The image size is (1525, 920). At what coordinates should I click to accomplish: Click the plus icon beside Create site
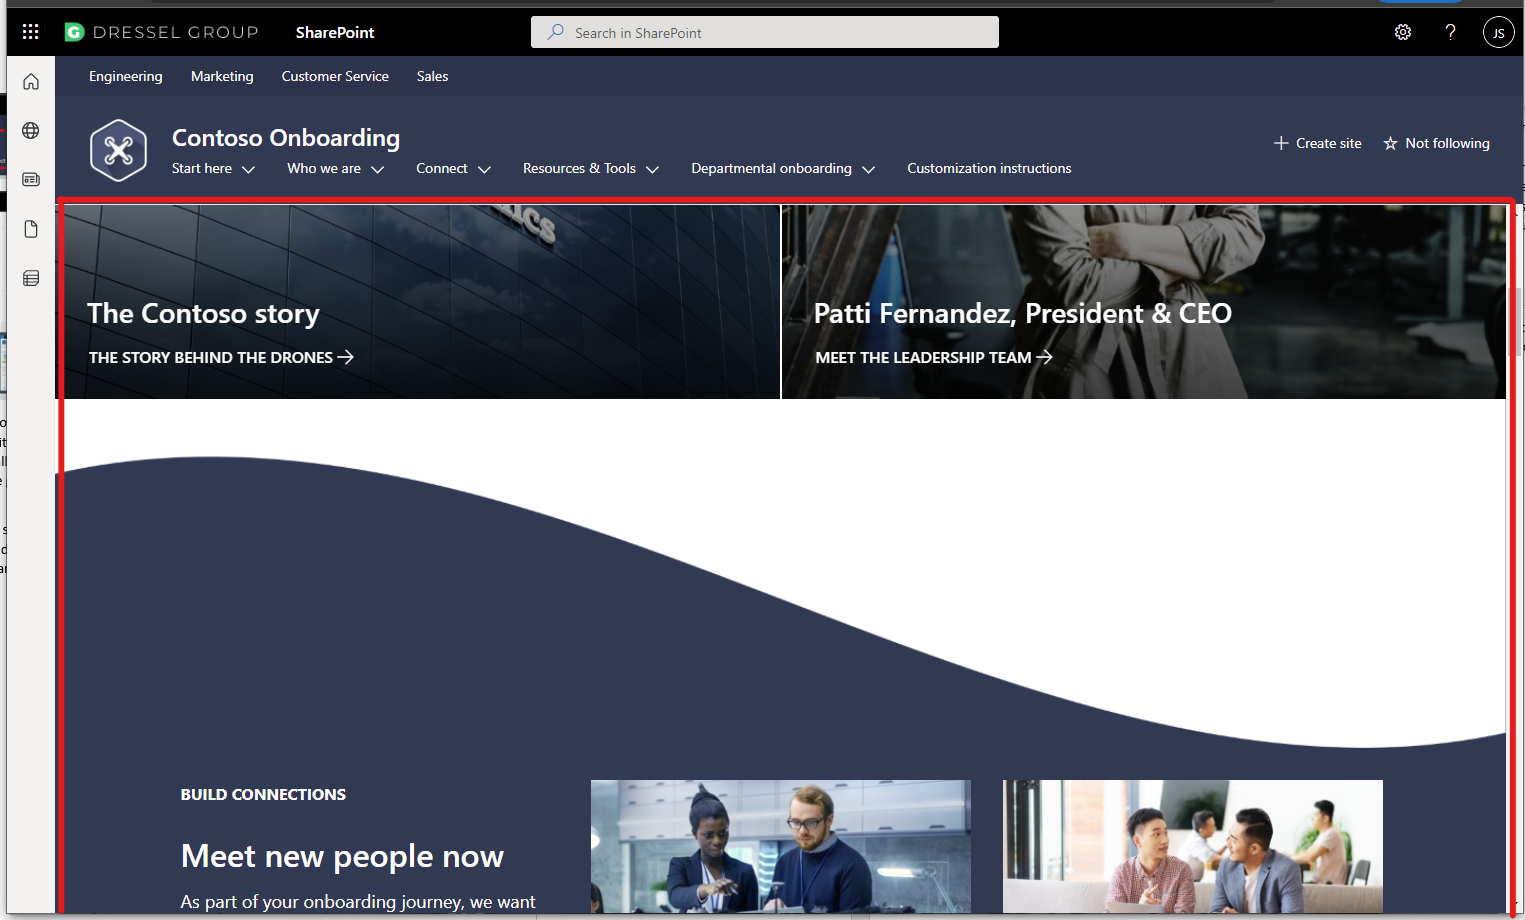tap(1281, 143)
